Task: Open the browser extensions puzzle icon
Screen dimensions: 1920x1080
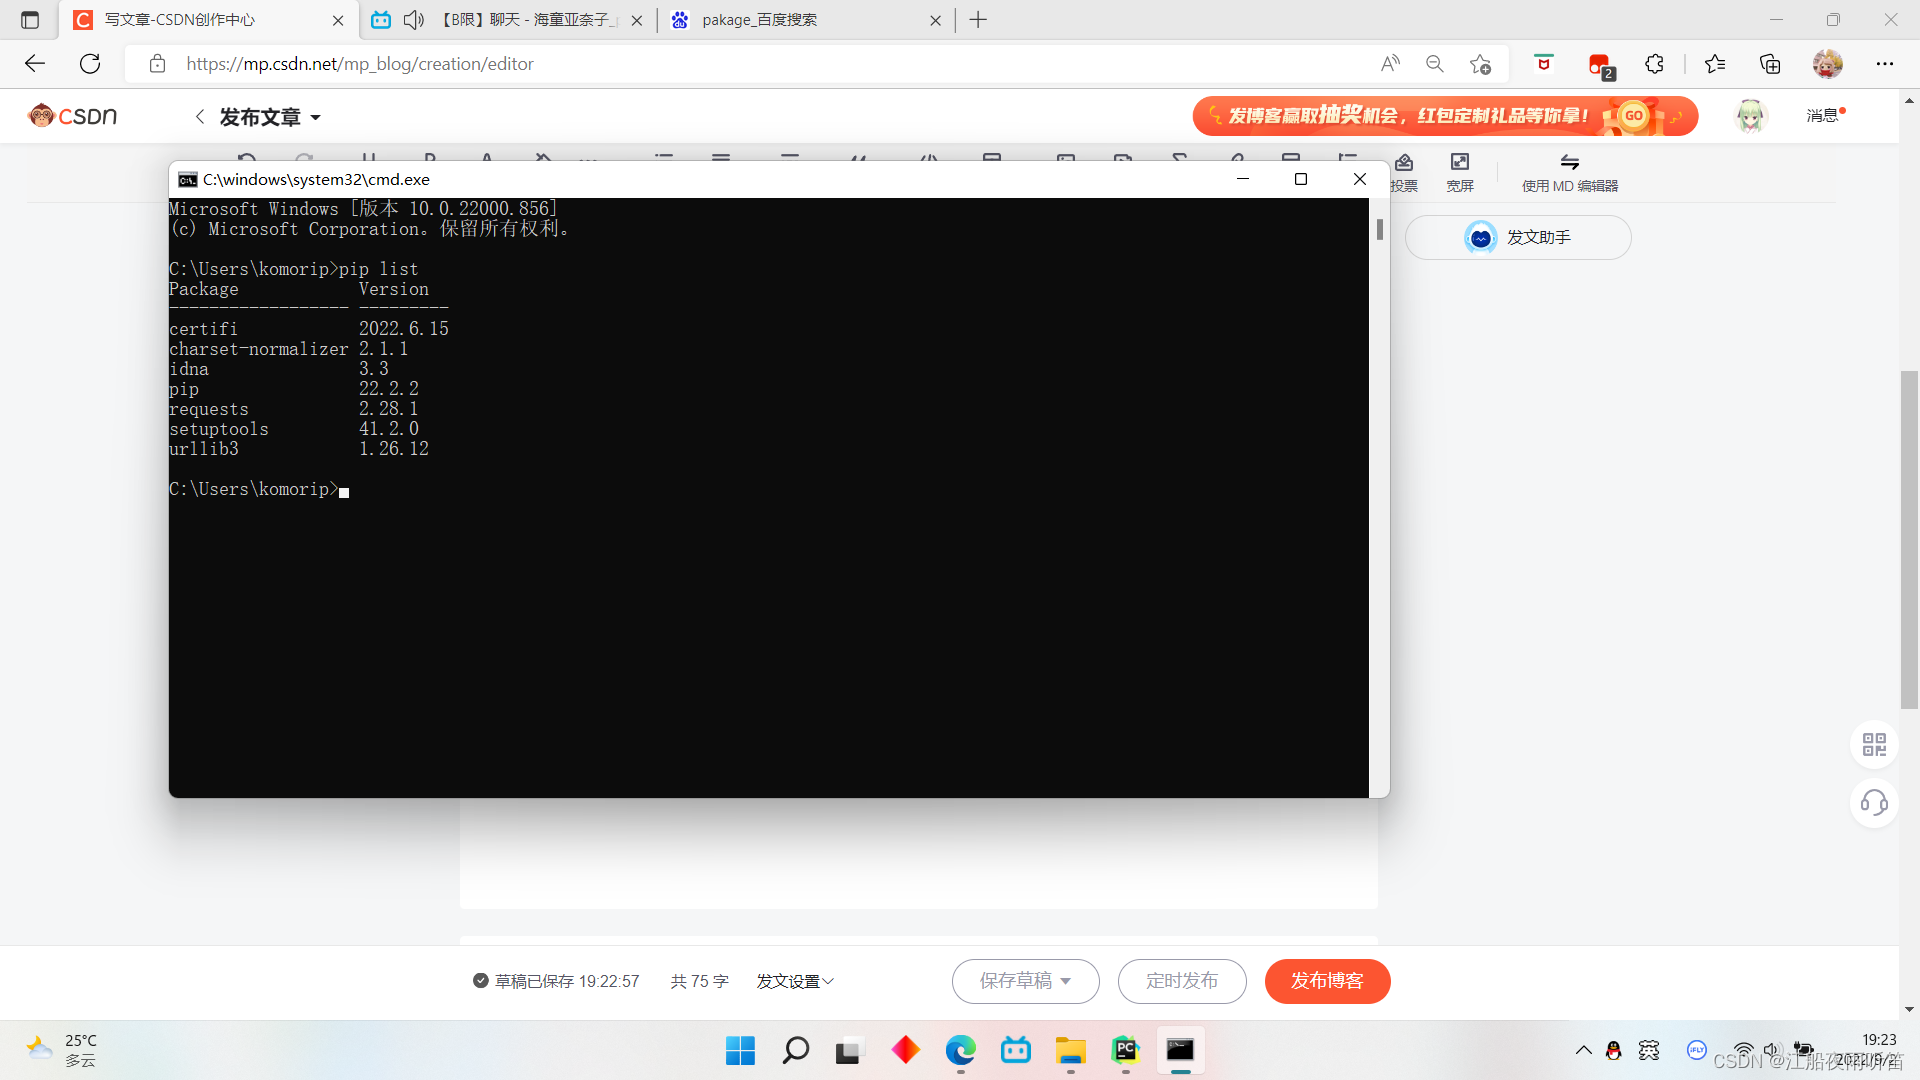Action: [x=1654, y=64]
